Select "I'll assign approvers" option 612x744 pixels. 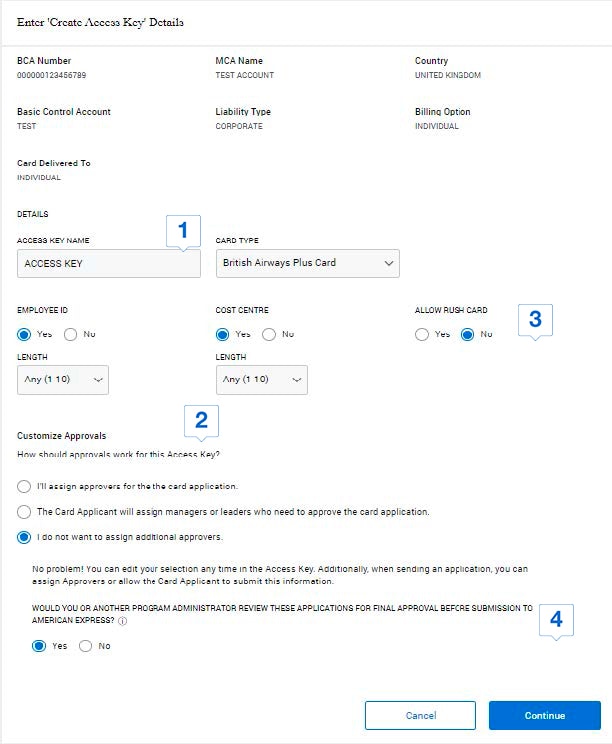[25, 486]
